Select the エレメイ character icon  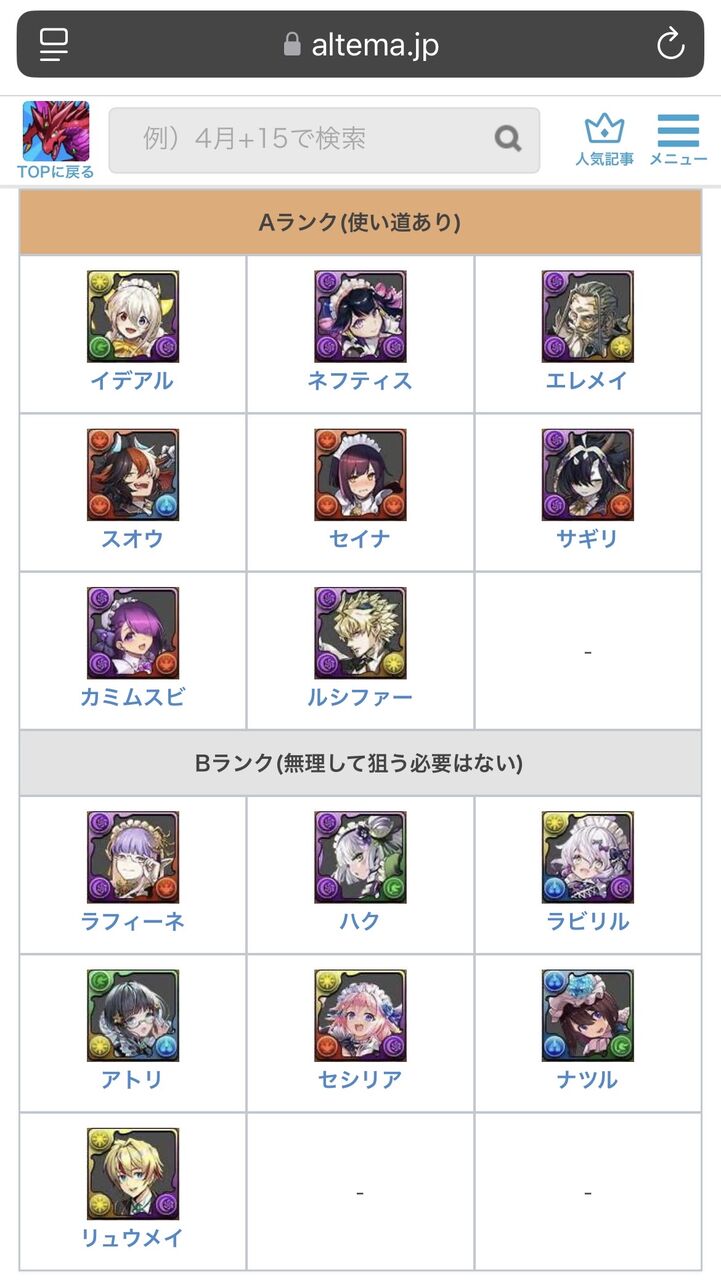(588, 316)
